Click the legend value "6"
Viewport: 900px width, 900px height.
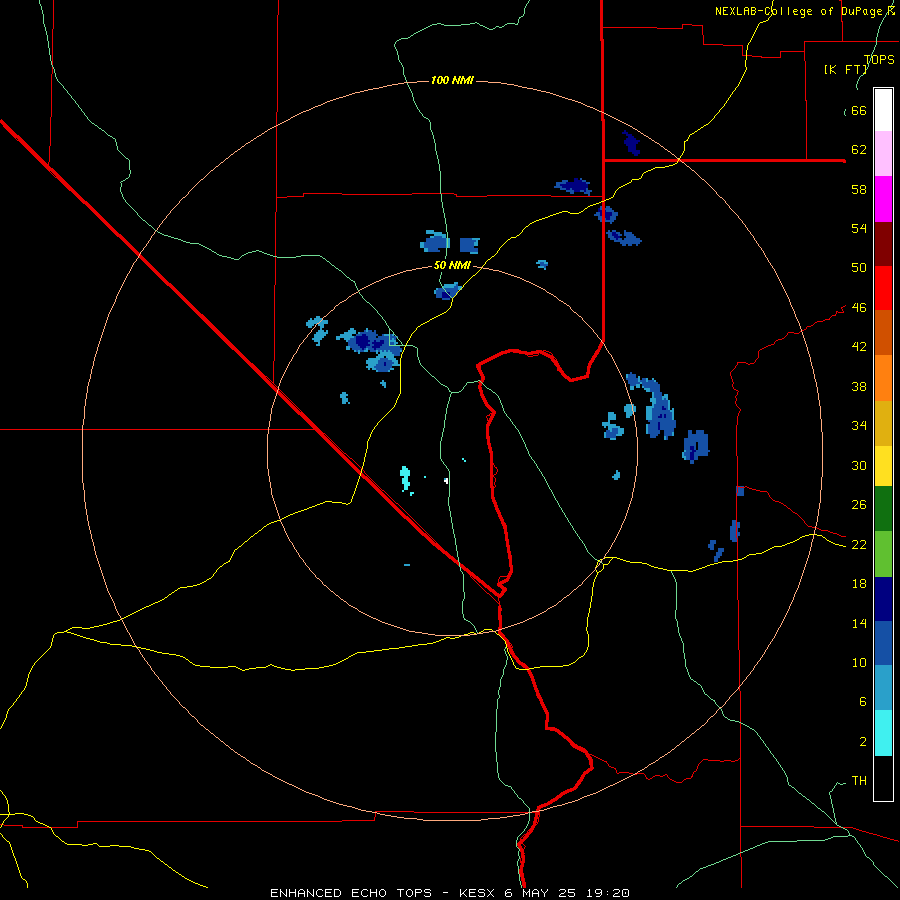862,702
